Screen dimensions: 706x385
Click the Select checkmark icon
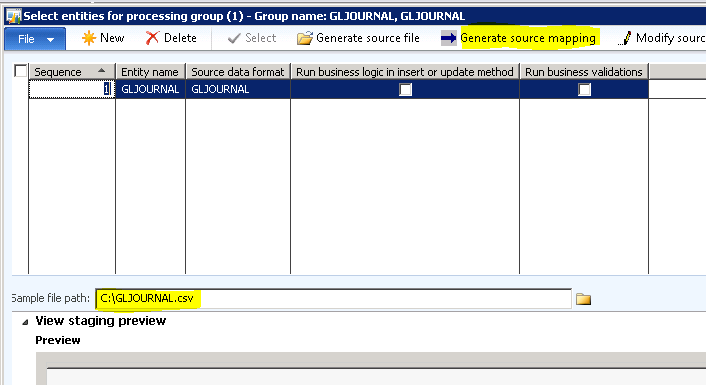click(x=234, y=38)
